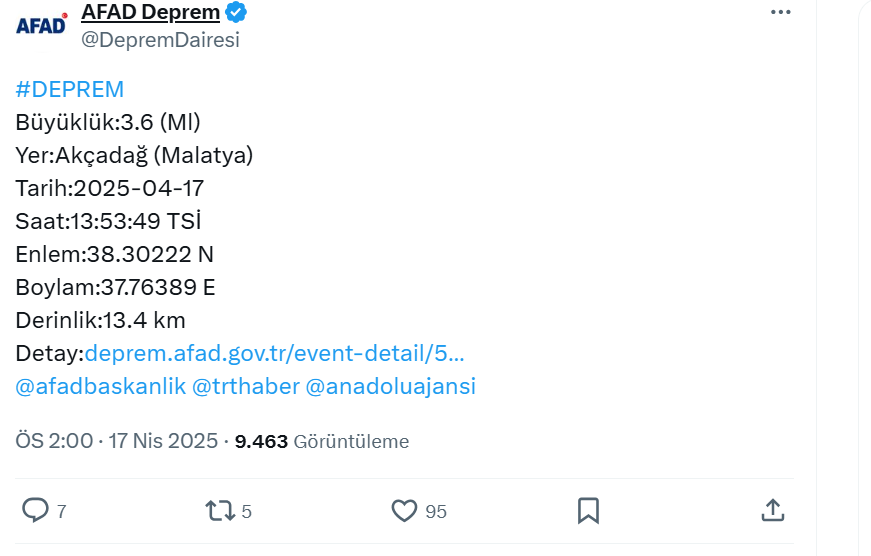
Task: Open the AFAD profile logo avatar
Action: 41,26
